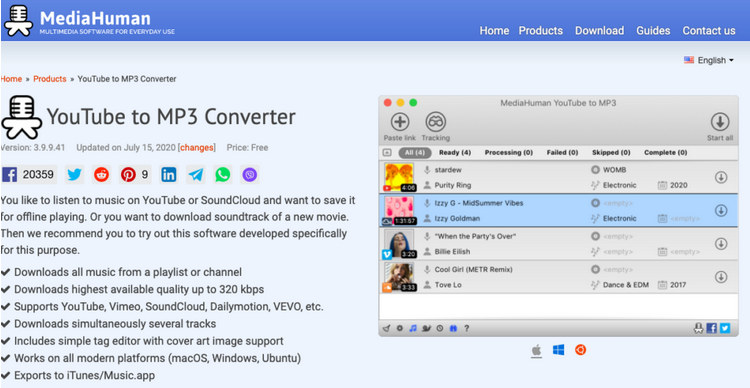
Task: Open the Tracking mask icon
Action: 435,122
